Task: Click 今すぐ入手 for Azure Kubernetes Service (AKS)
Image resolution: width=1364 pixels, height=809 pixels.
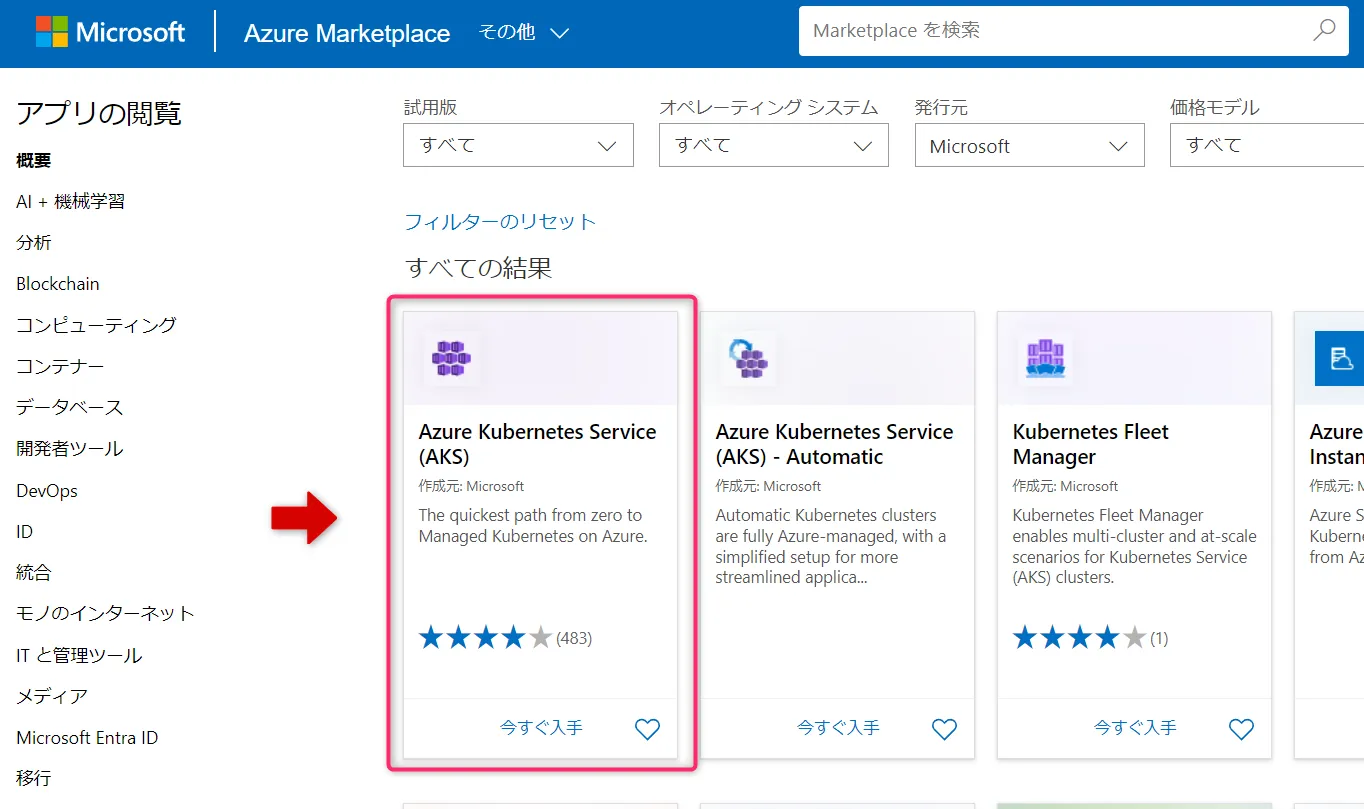Action: coord(541,728)
